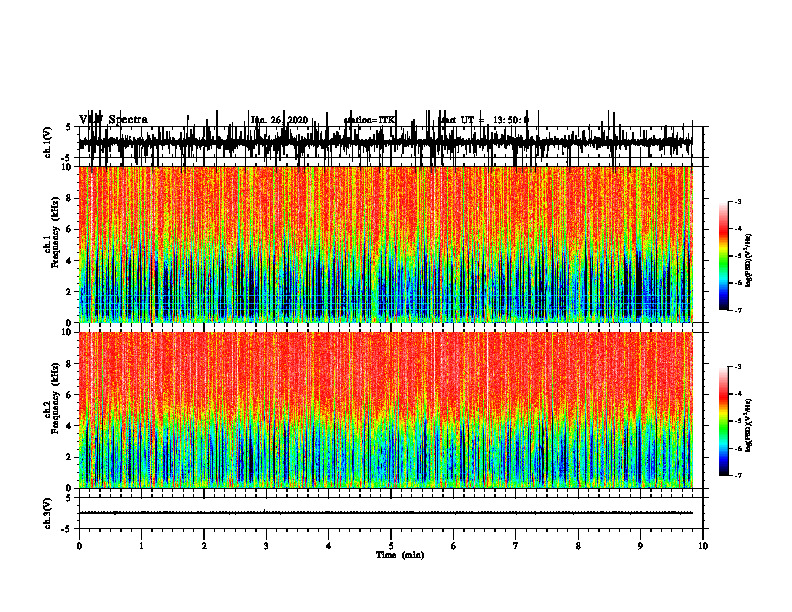Click inside the ch.2 spectrogram panel

click(x=385, y=410)
